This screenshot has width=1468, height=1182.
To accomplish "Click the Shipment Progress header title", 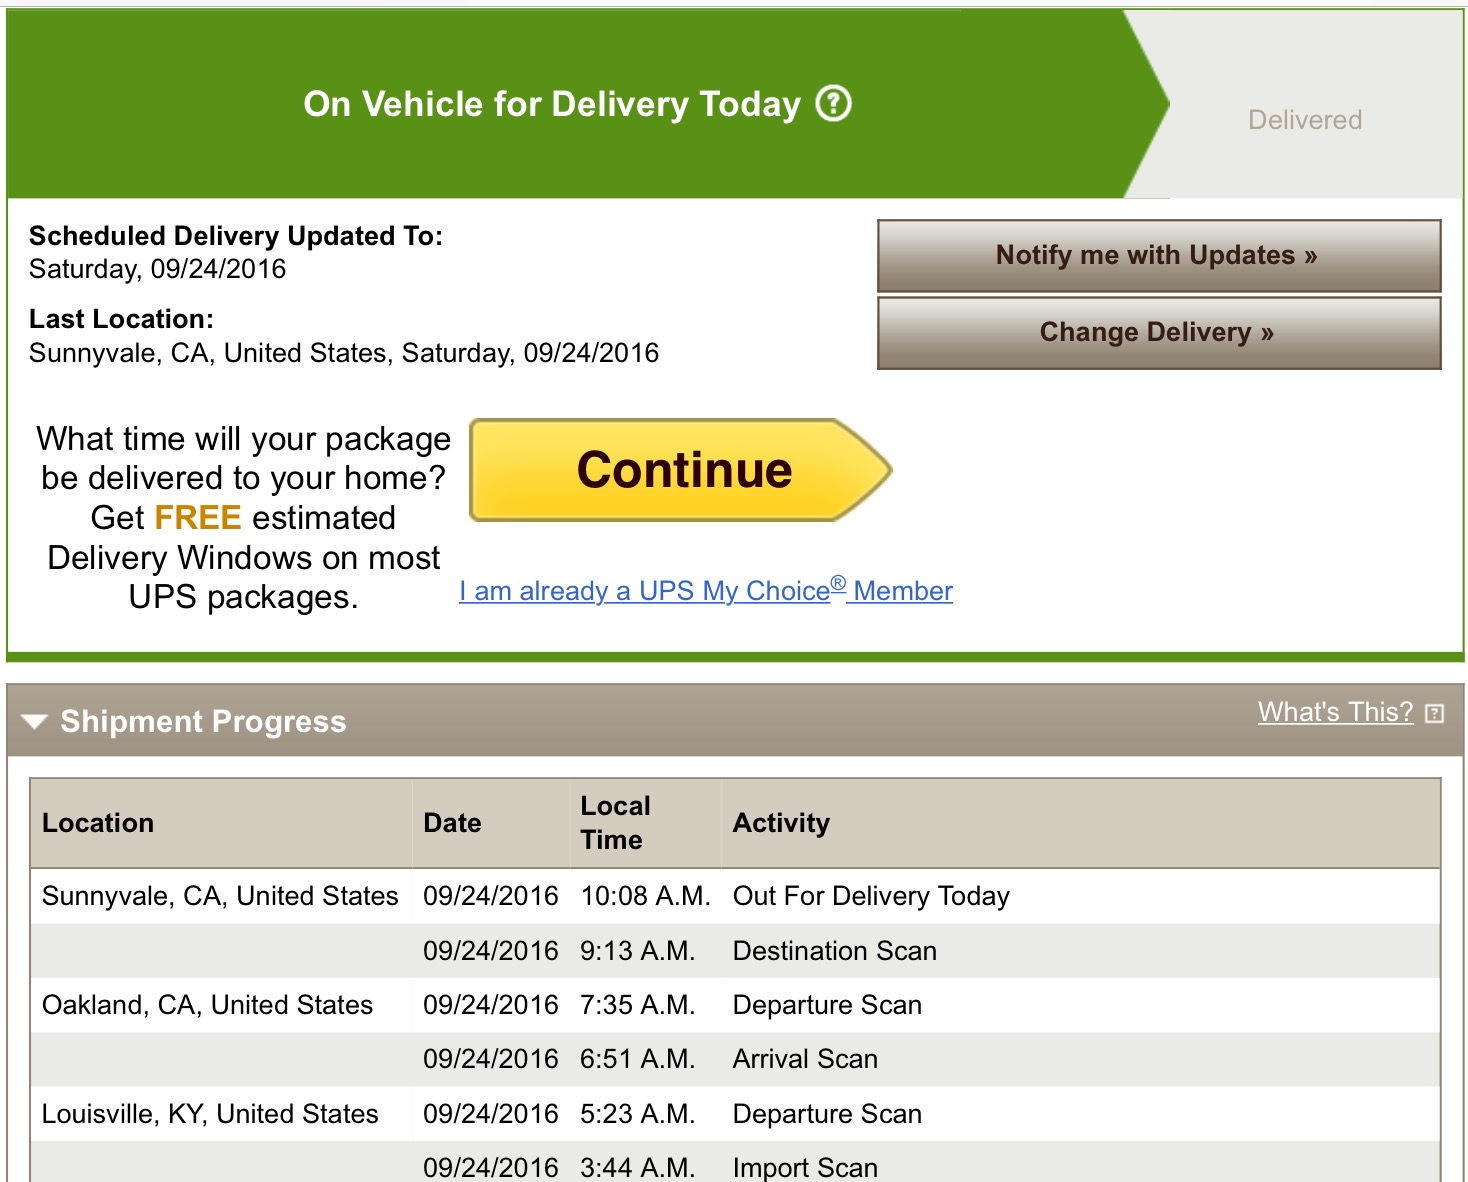I will 203,721.
